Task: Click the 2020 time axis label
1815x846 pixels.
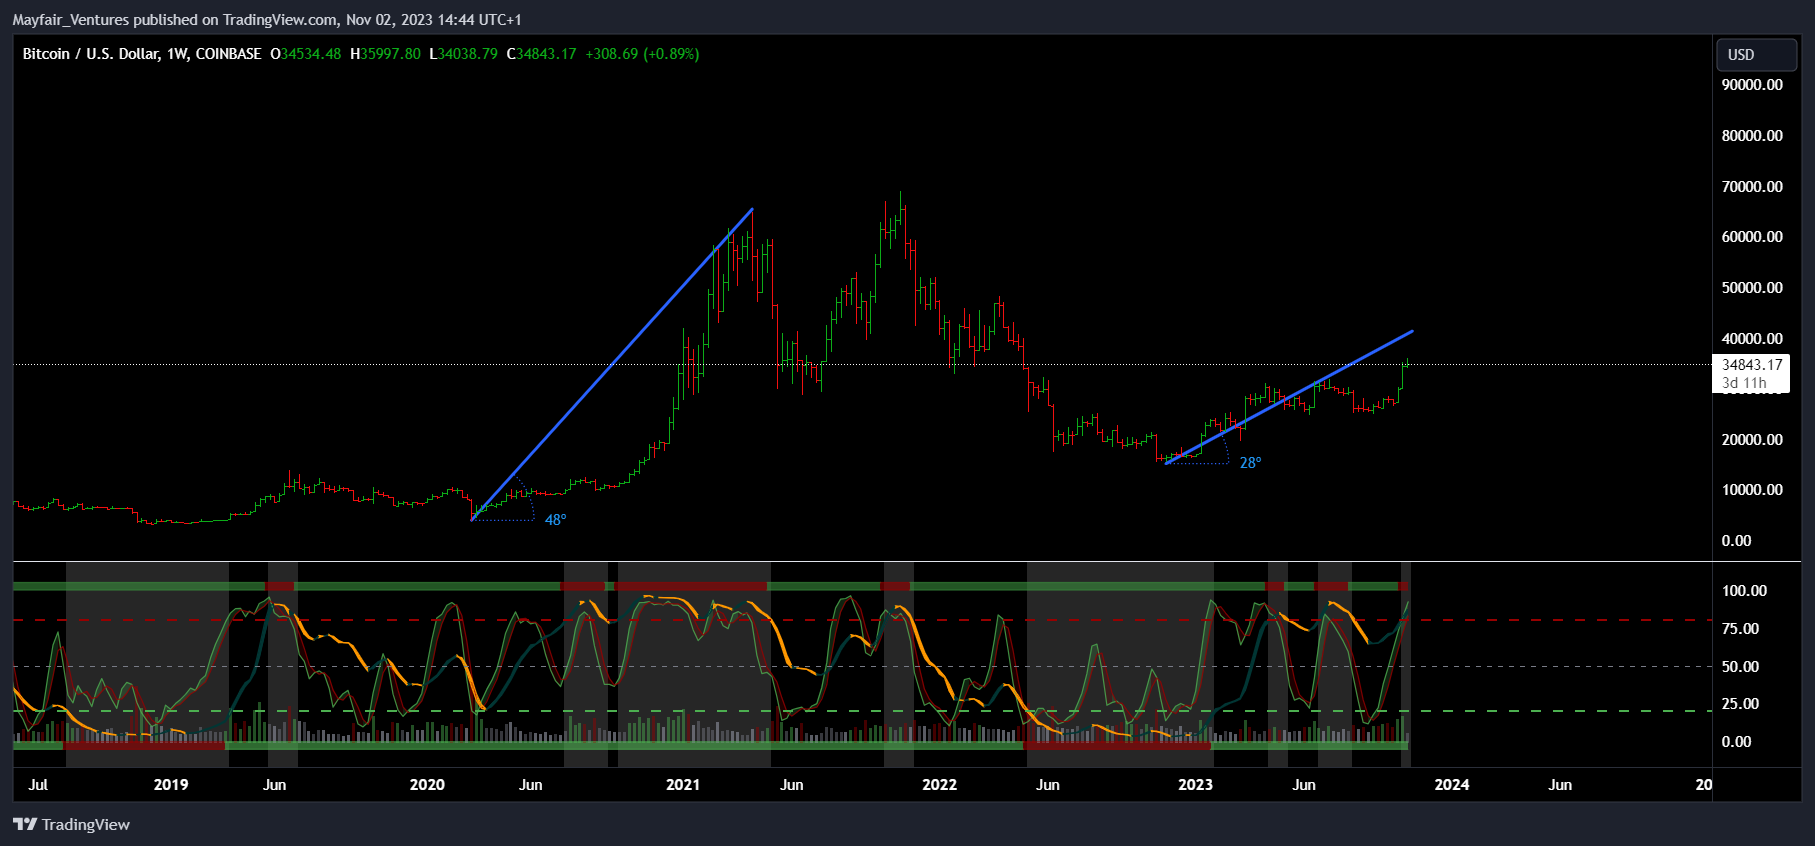Action: (427, 785)
